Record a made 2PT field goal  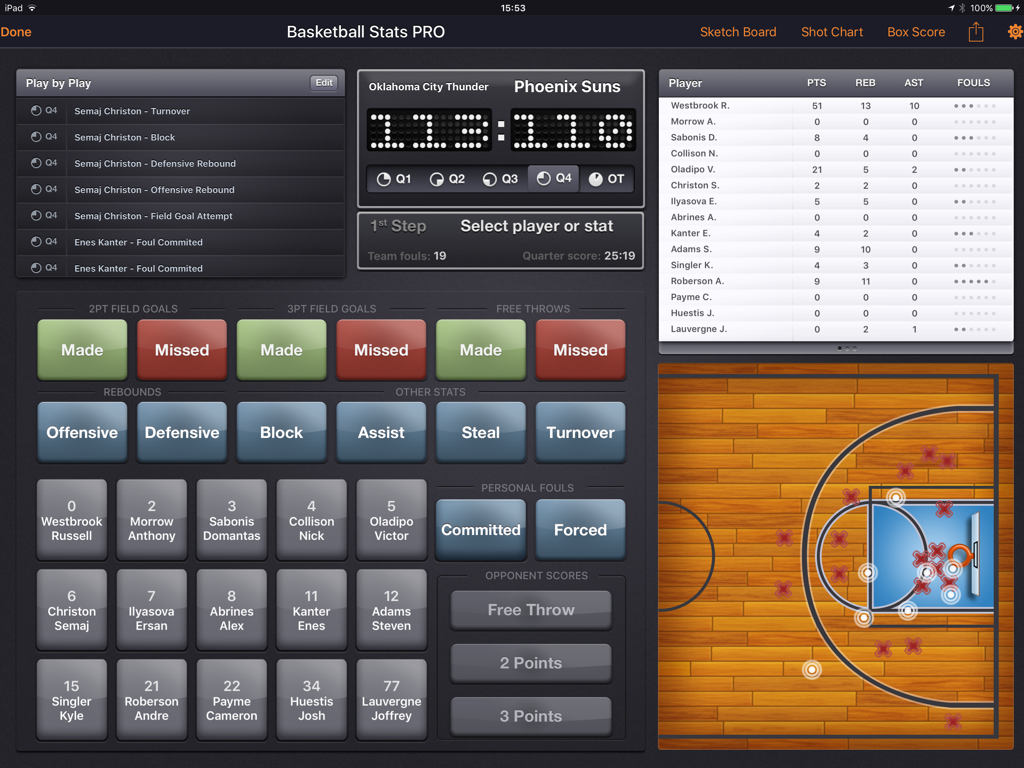[x=81, y=350]
